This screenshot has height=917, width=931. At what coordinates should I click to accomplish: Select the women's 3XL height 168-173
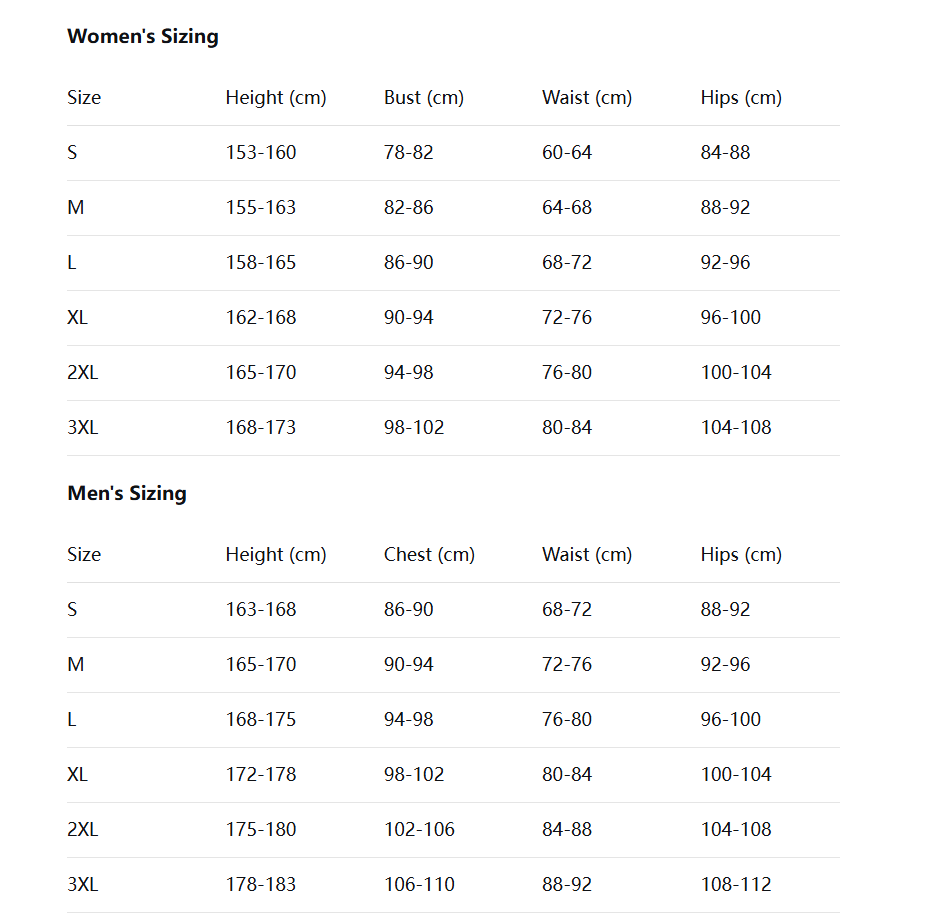click(x=261, y=428)
